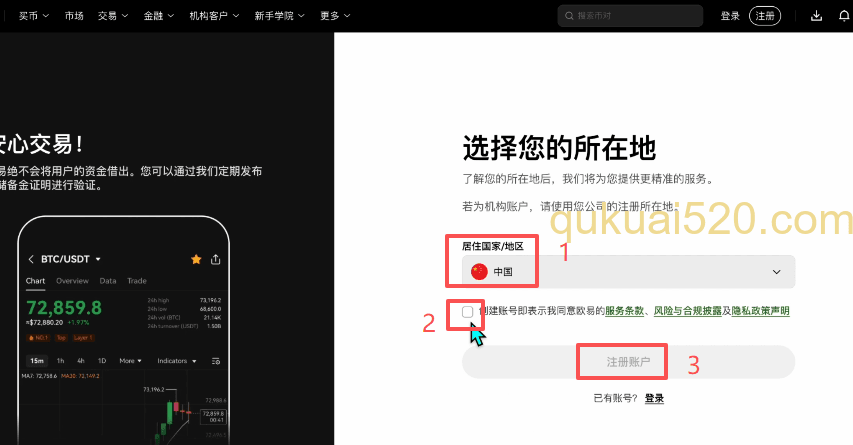The width and height of the screenshot is (853, 445).
Task: Open the 服务条款 link
Action: 624,311
